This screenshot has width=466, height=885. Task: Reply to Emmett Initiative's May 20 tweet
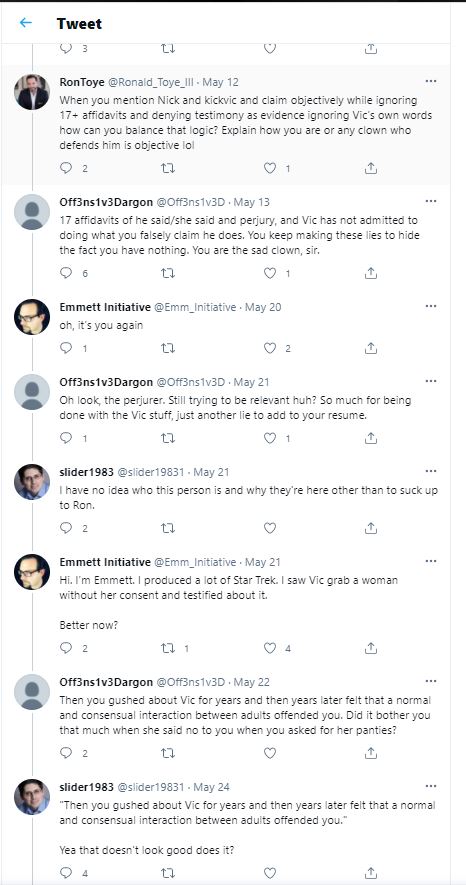tap(66, 348)
